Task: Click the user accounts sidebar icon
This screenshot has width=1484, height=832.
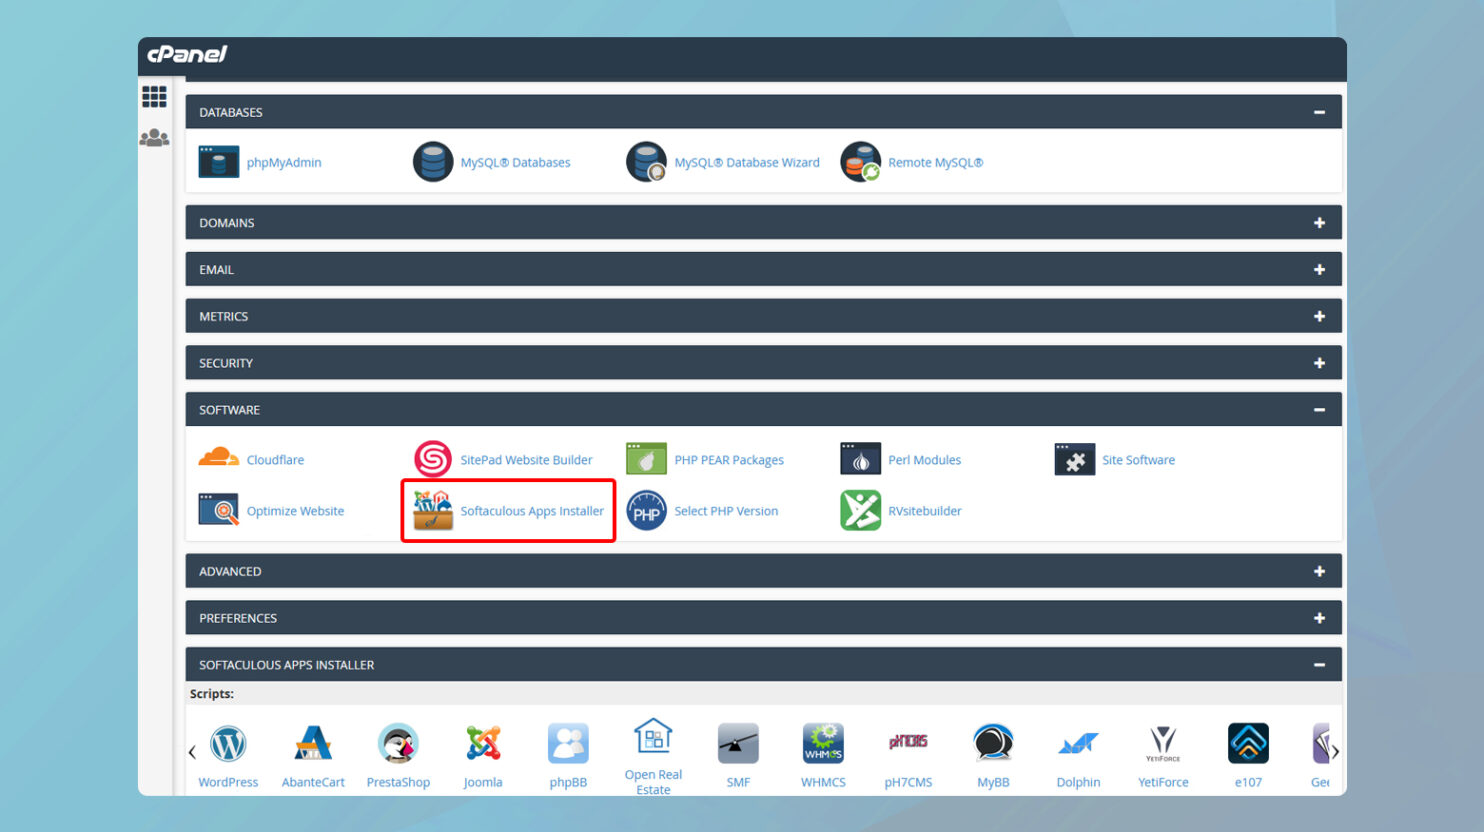Action: point(154,137)
